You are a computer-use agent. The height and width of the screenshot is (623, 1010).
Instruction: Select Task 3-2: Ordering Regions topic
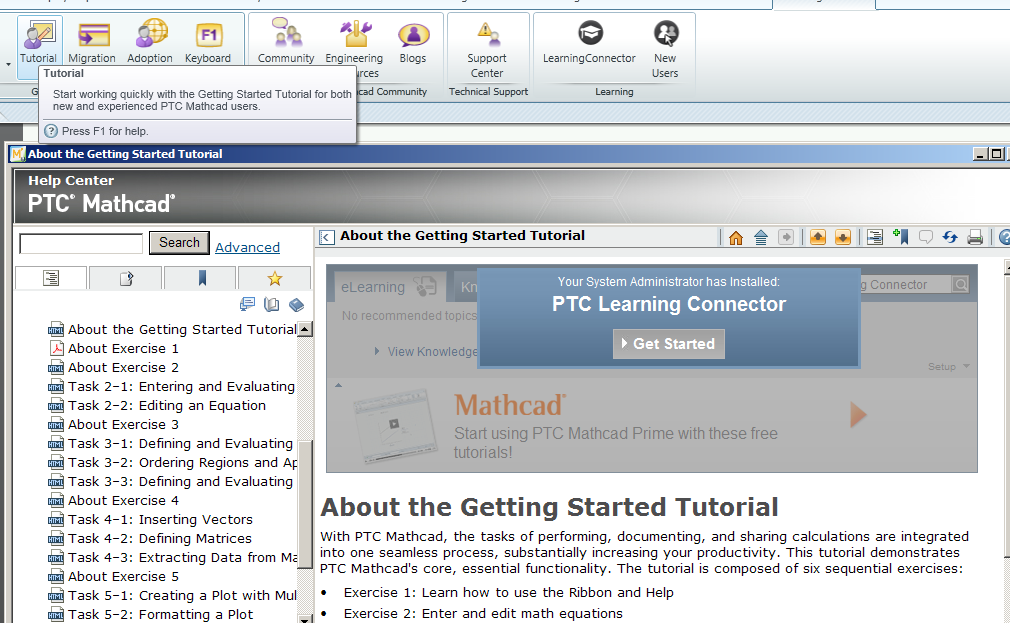pos(183,463)
